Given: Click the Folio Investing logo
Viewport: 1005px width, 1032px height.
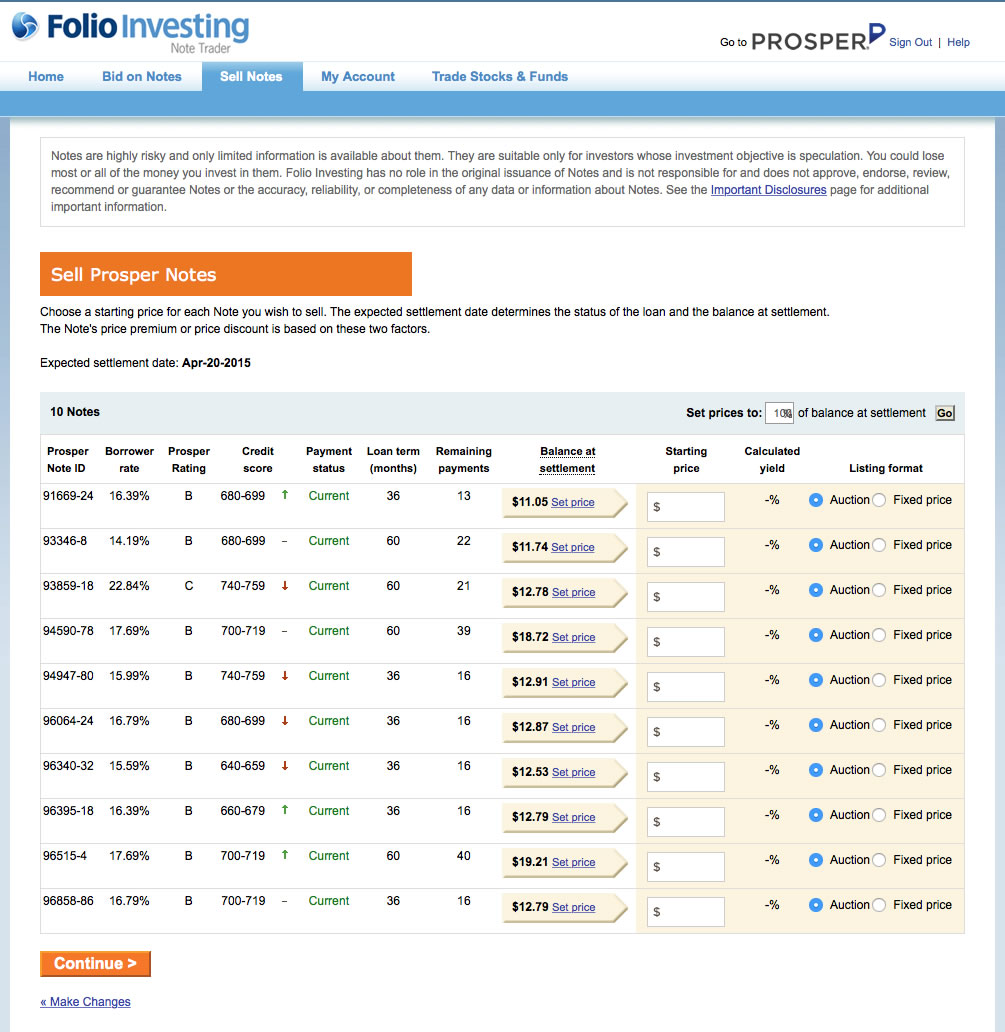Looking at the screenshot, I should point(130,32).
